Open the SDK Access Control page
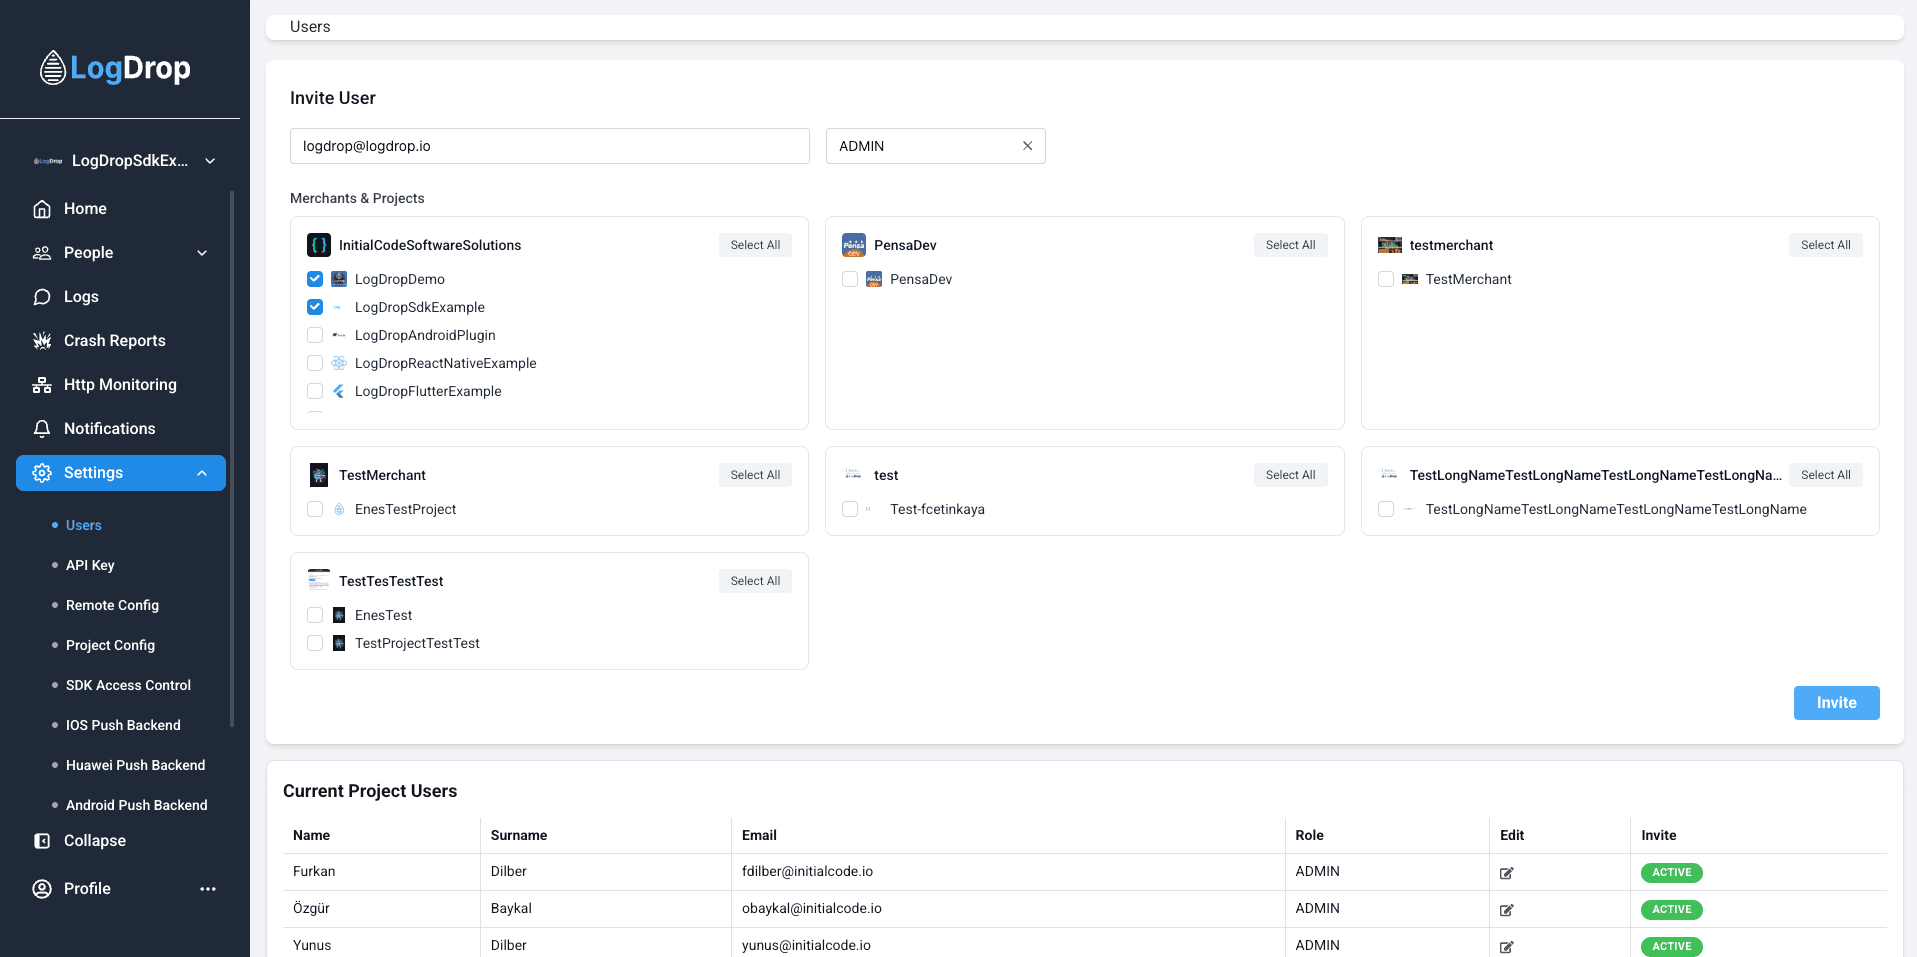1917x957 pixels. coord(128,685)
